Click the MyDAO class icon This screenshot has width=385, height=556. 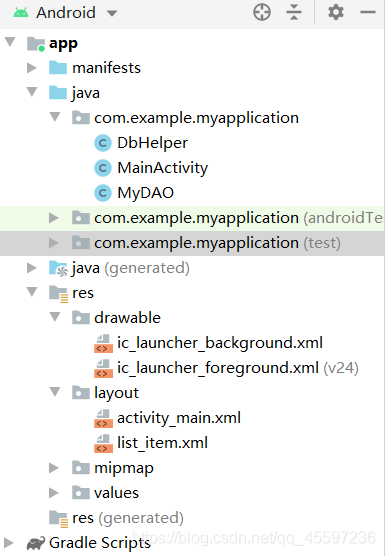click(103, 193)
